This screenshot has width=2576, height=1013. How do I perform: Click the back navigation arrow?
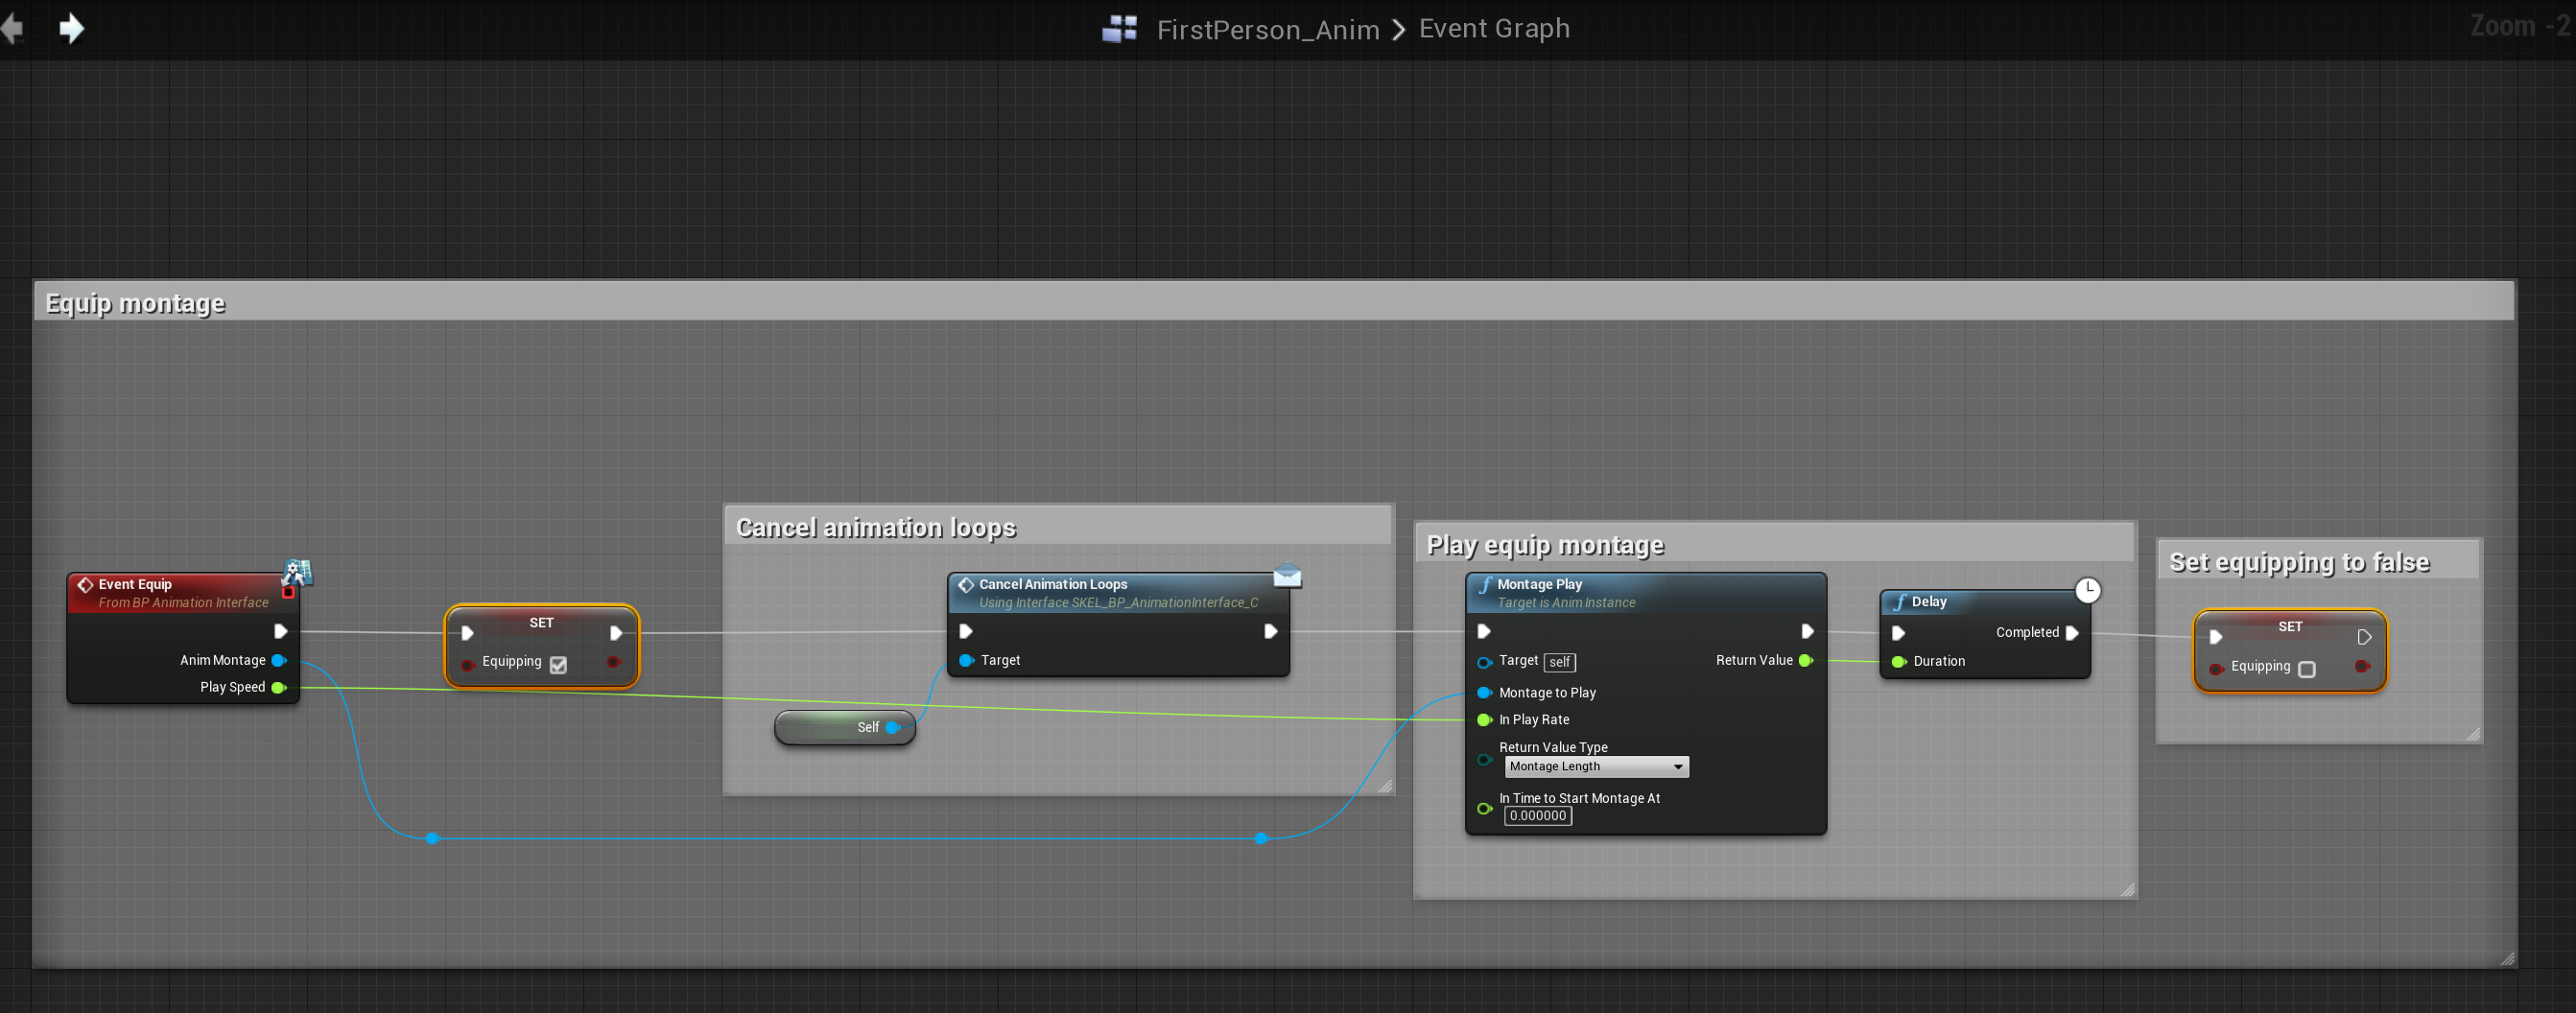[x=12, y=28]
